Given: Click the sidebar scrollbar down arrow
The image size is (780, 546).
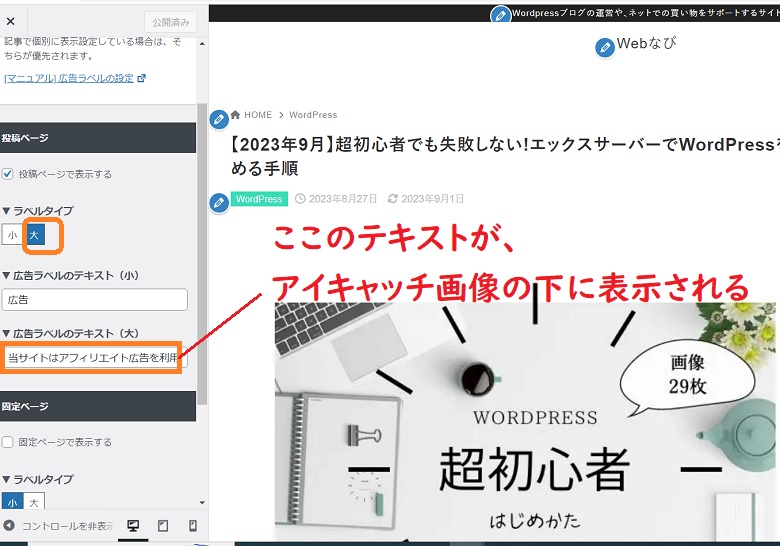Looking at the screenshot, I should pos(202,502).
